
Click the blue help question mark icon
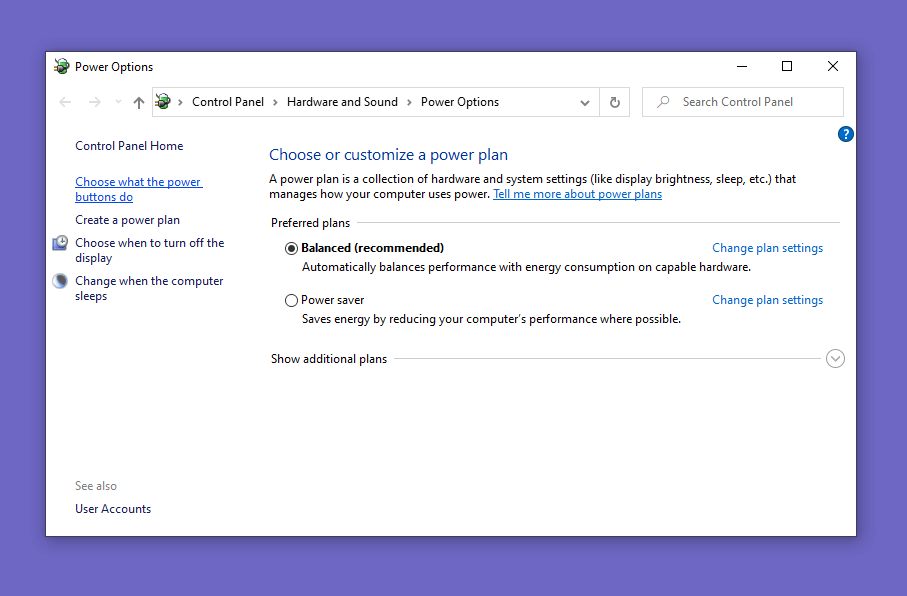845,134
